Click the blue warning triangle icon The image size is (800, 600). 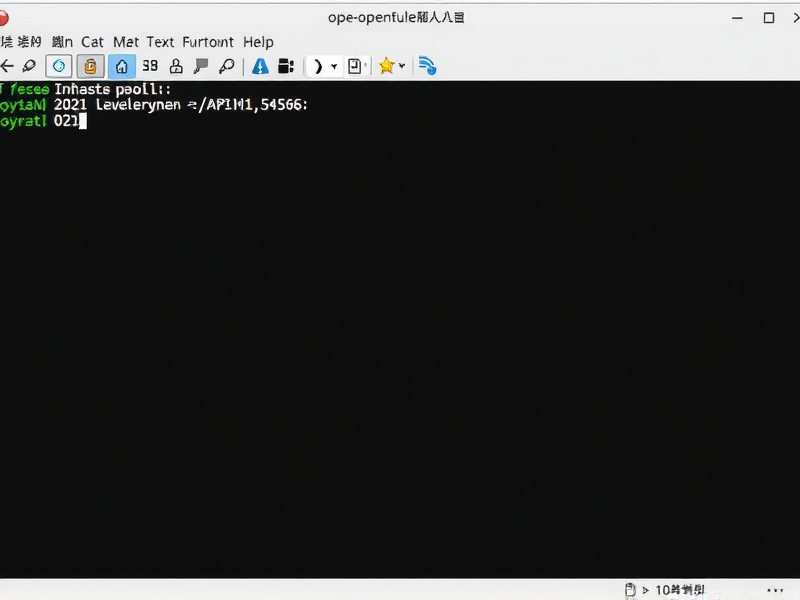[x=260, y=66]
